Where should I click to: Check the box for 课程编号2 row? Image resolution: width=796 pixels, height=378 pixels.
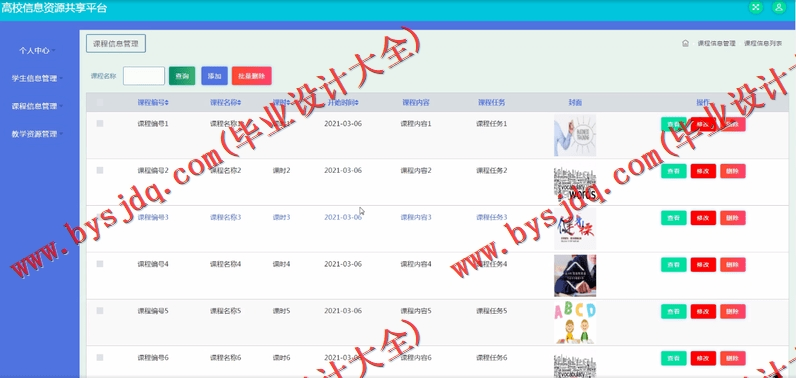coord(100,170)
